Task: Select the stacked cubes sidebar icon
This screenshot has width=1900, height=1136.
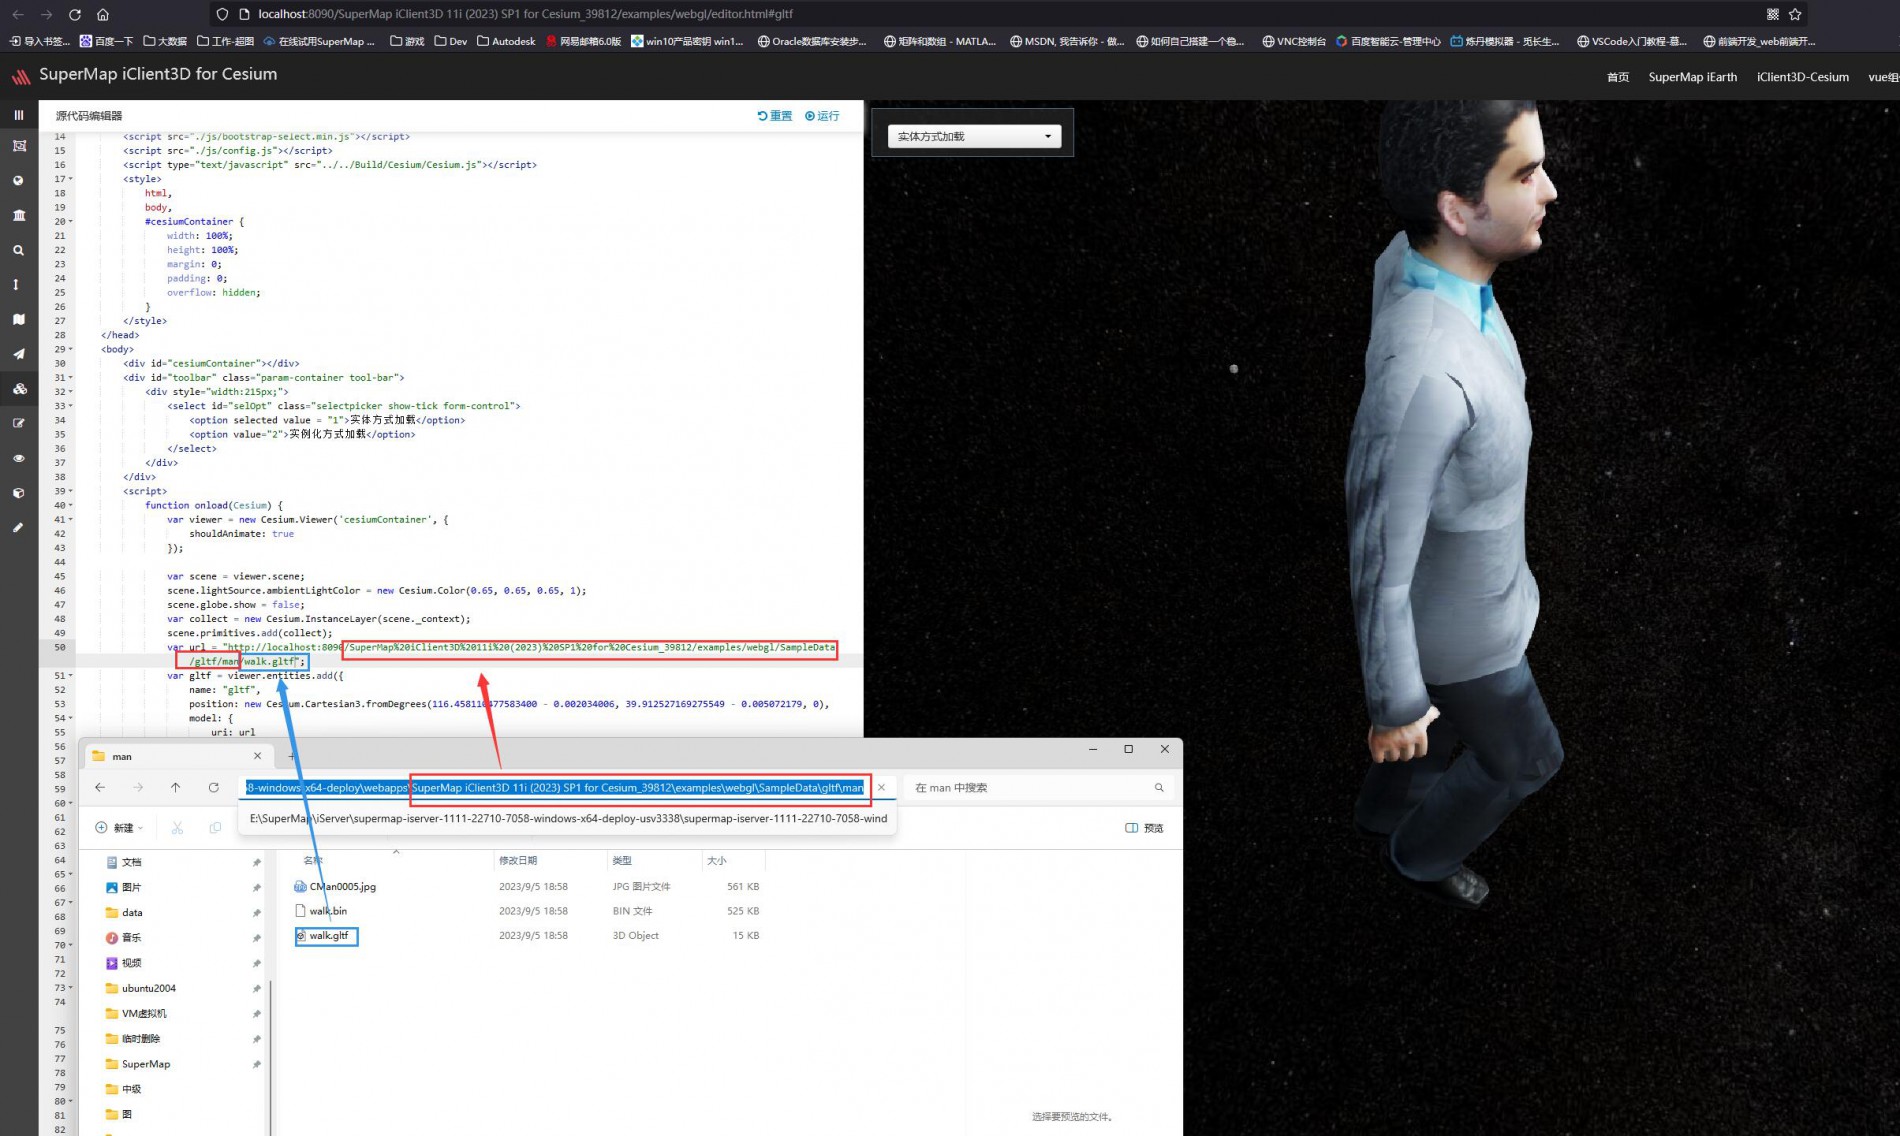Action: point(18,389)
